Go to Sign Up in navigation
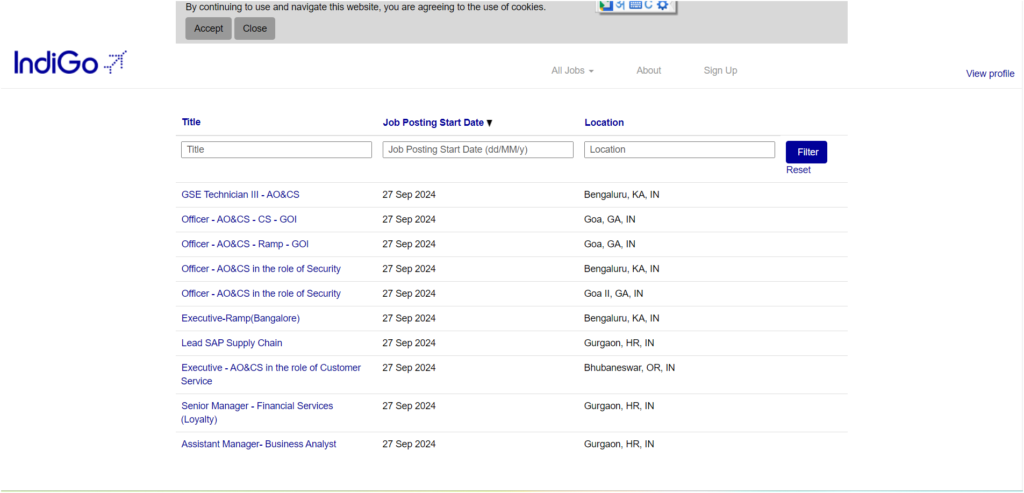The width and height of the screenshot is (1024, 493). pyautogui.click(x=720, y=70)
